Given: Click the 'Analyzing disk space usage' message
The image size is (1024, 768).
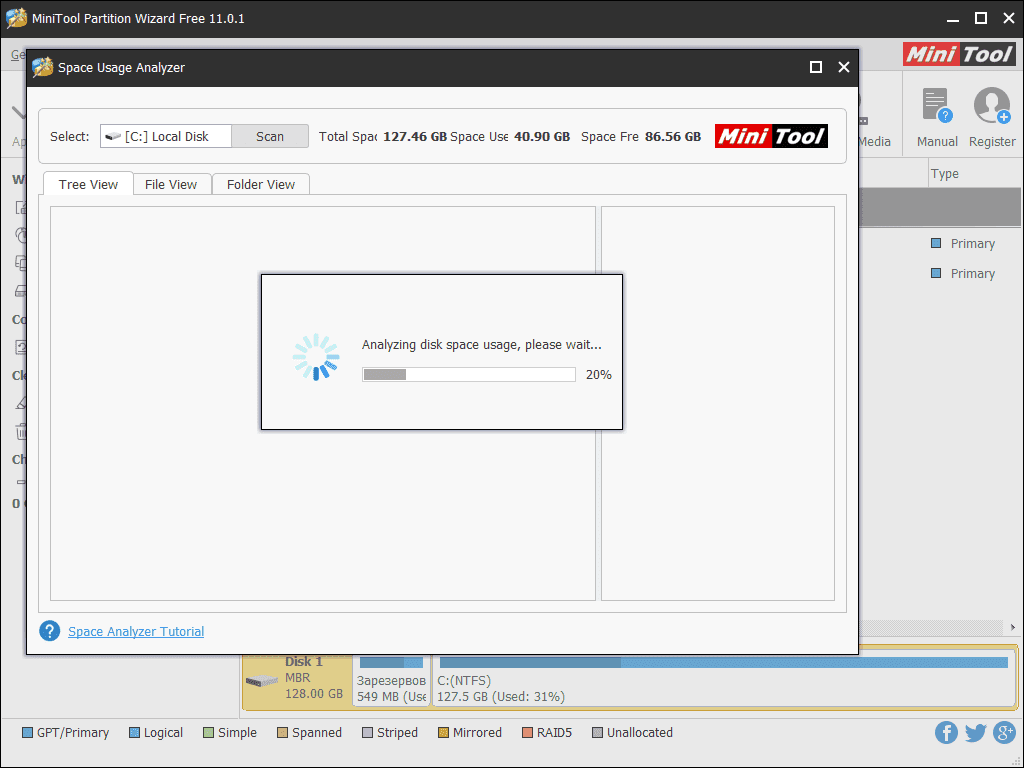Looking at the screenshot, I should pos(481,344).
